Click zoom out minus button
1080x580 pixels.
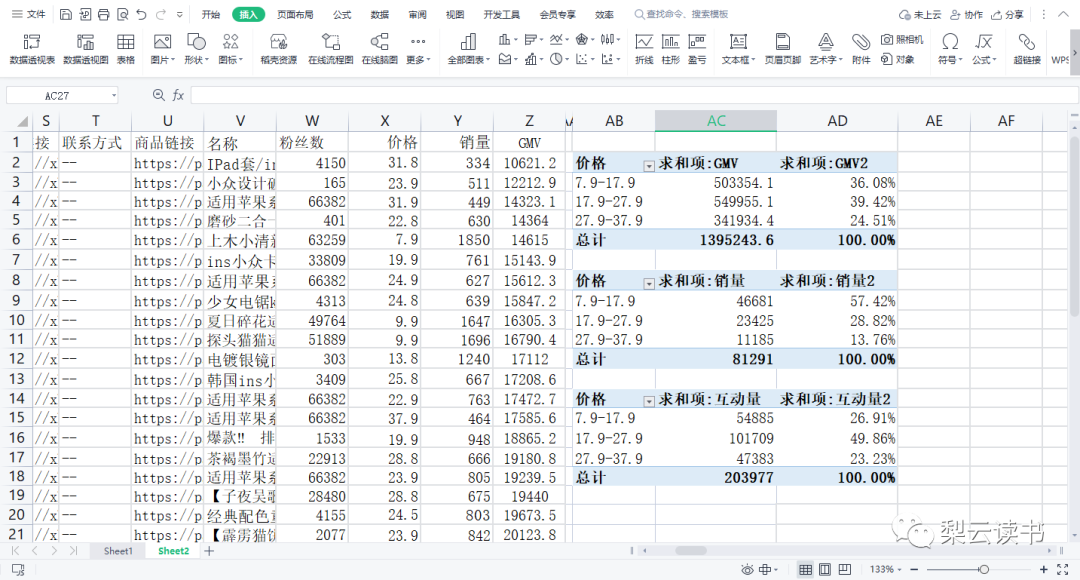click(x=915, y=569)
